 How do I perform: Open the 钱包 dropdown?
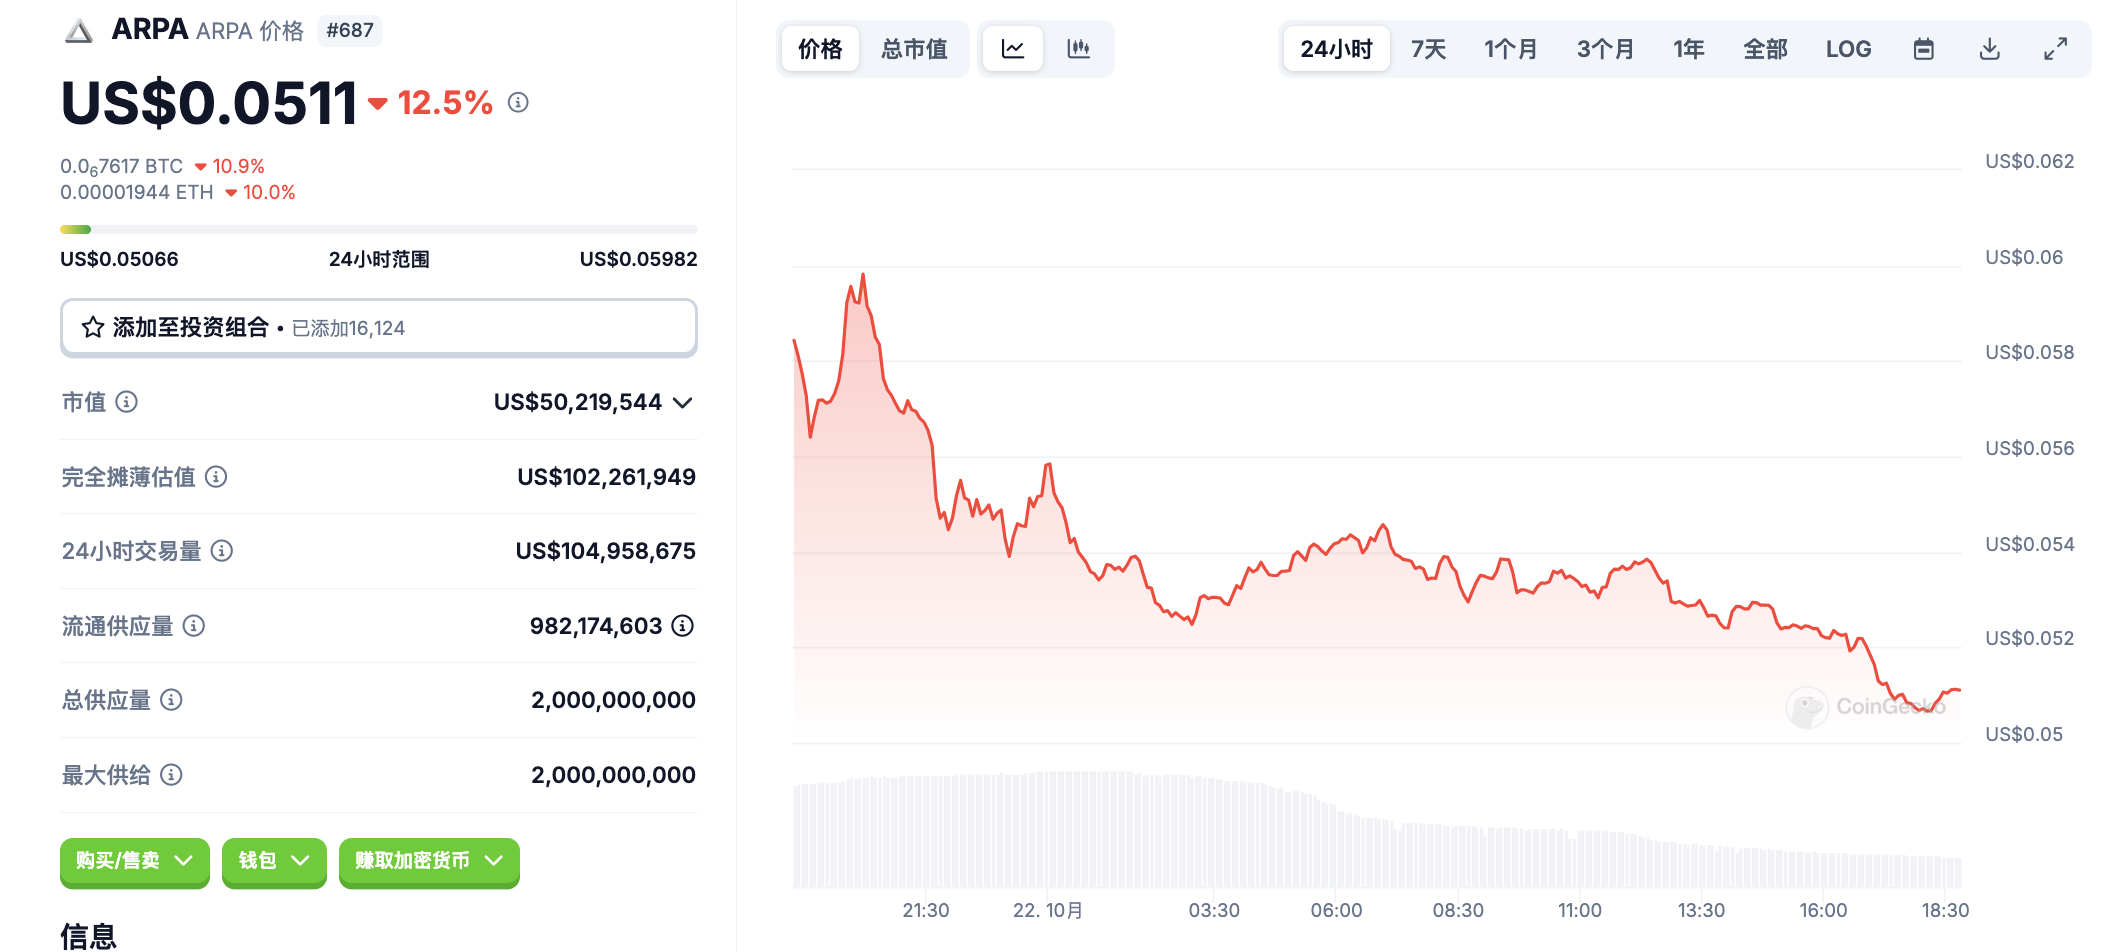pyautogui.click(x=274, y=861)
